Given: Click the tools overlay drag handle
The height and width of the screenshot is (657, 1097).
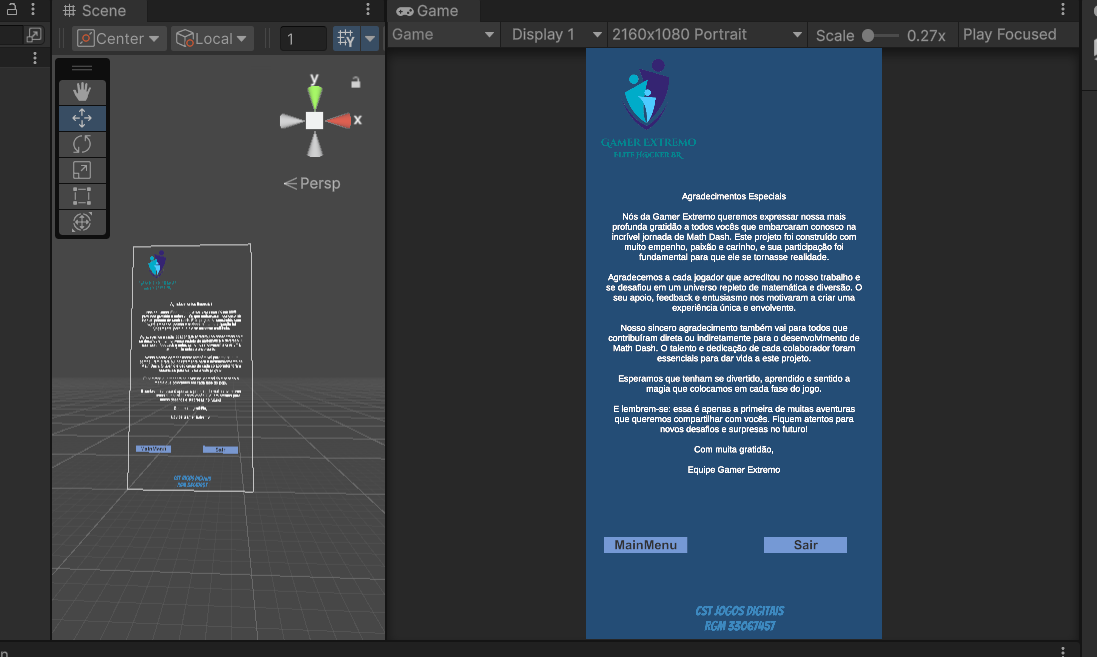Looking at the screenshot, I should (82, 69).
